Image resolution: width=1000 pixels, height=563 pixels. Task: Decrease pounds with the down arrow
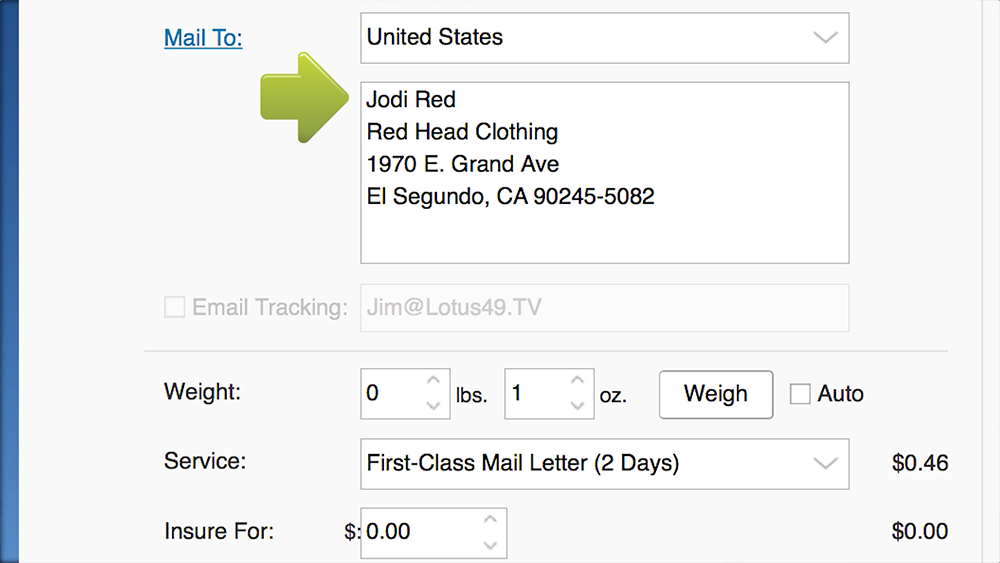coord(433,406)
